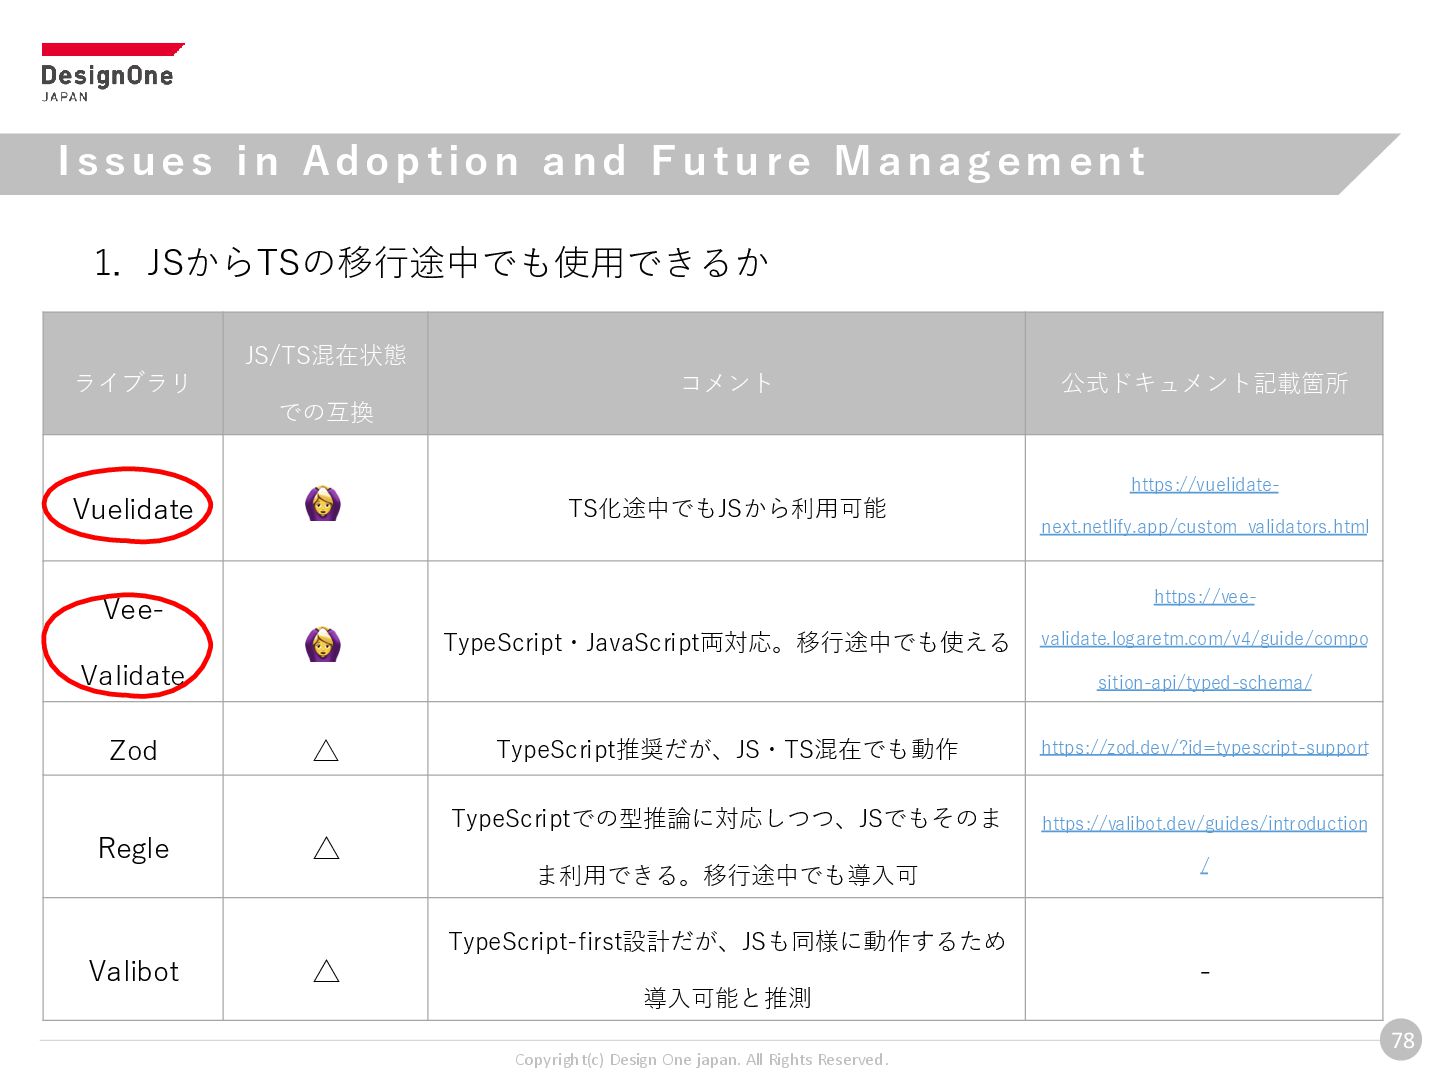Open the zod.dev typescript-support link
Image resolution: width=1440 pixels, height=1080 pixels.
click(x=1204, y=747)
